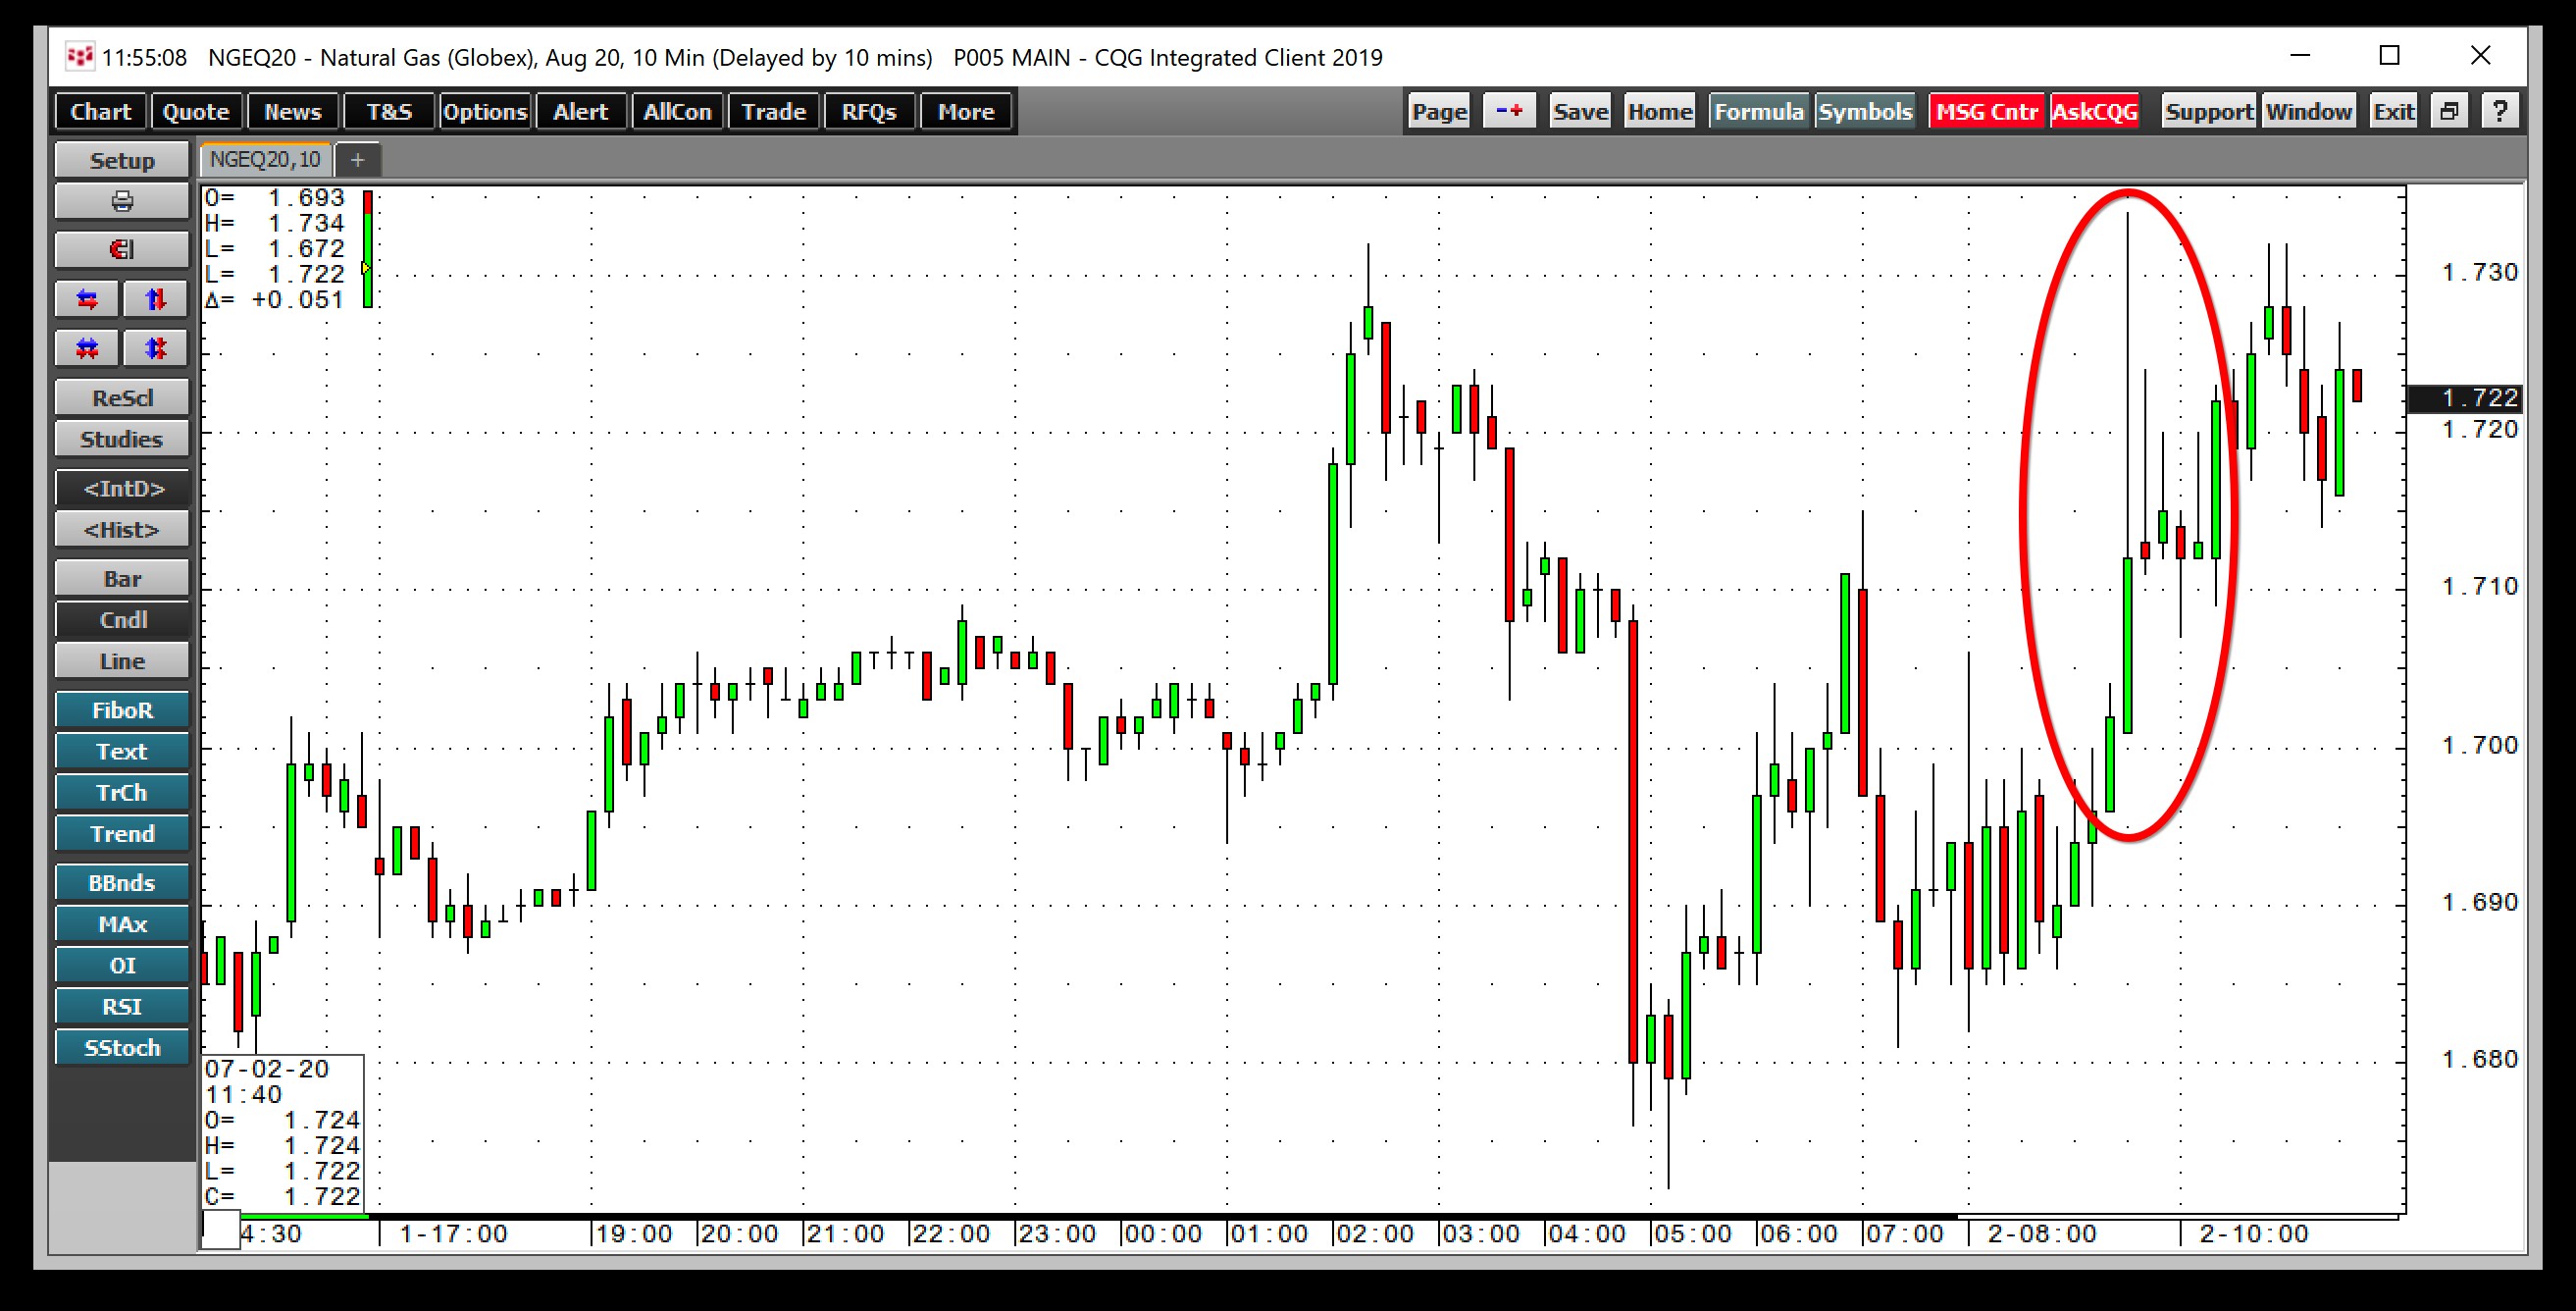The height and width of the screenshot is (1311, 2576).
Task: Click the red-plus page icon button
Action: [1509, 111]
